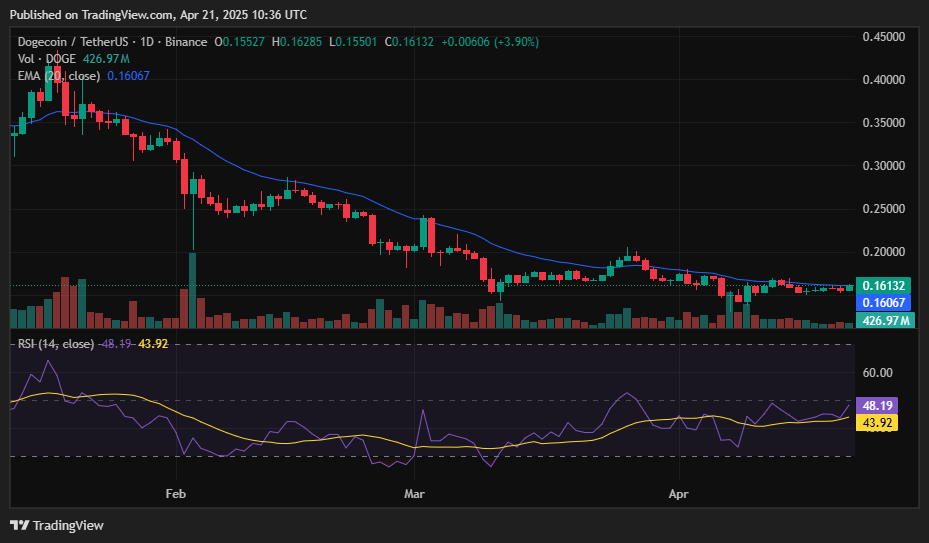This screenshot has width=929, height=543.
Task: Click the 426.97M volume axis label
Action: pos(885,321)
